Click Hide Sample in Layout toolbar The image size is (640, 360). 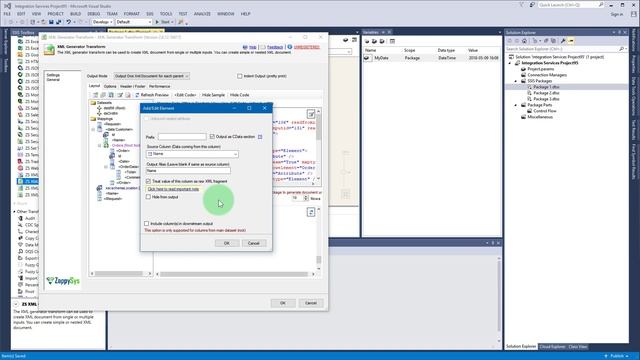213,95
